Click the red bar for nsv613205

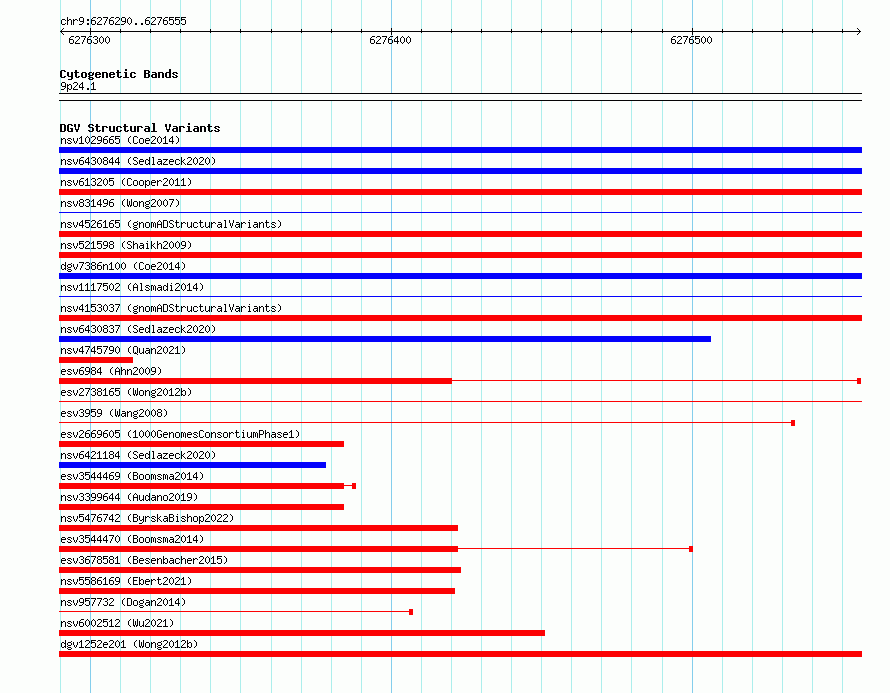(x=460, y=192)
